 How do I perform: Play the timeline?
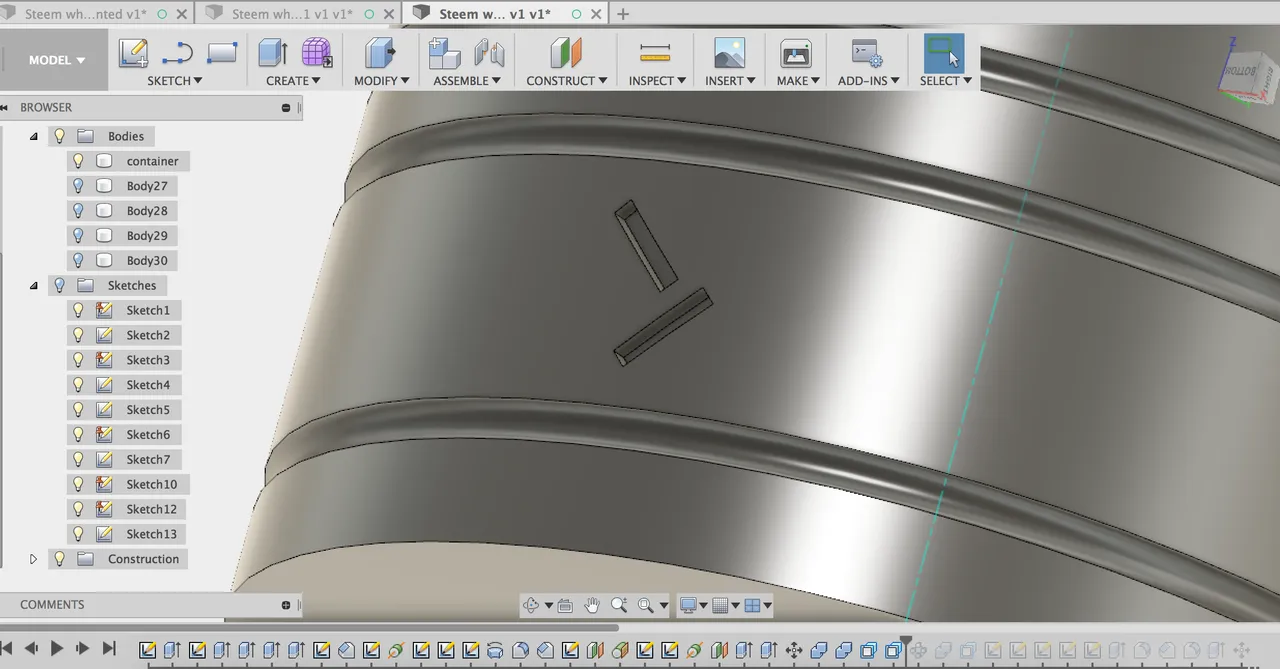pos(57,649)
